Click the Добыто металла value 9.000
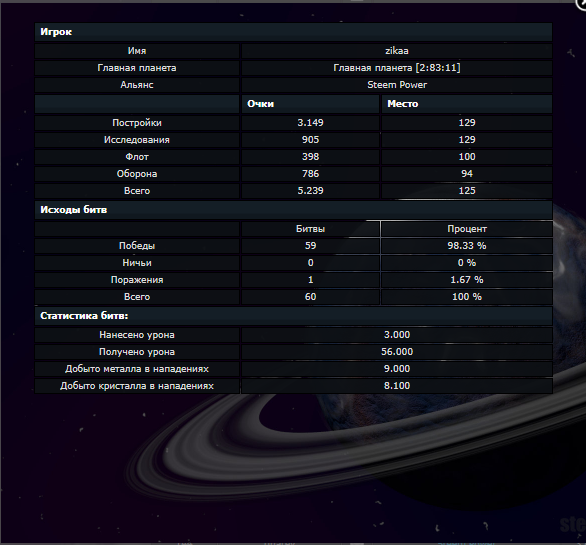Screen dimensions: 586x545 397,369
